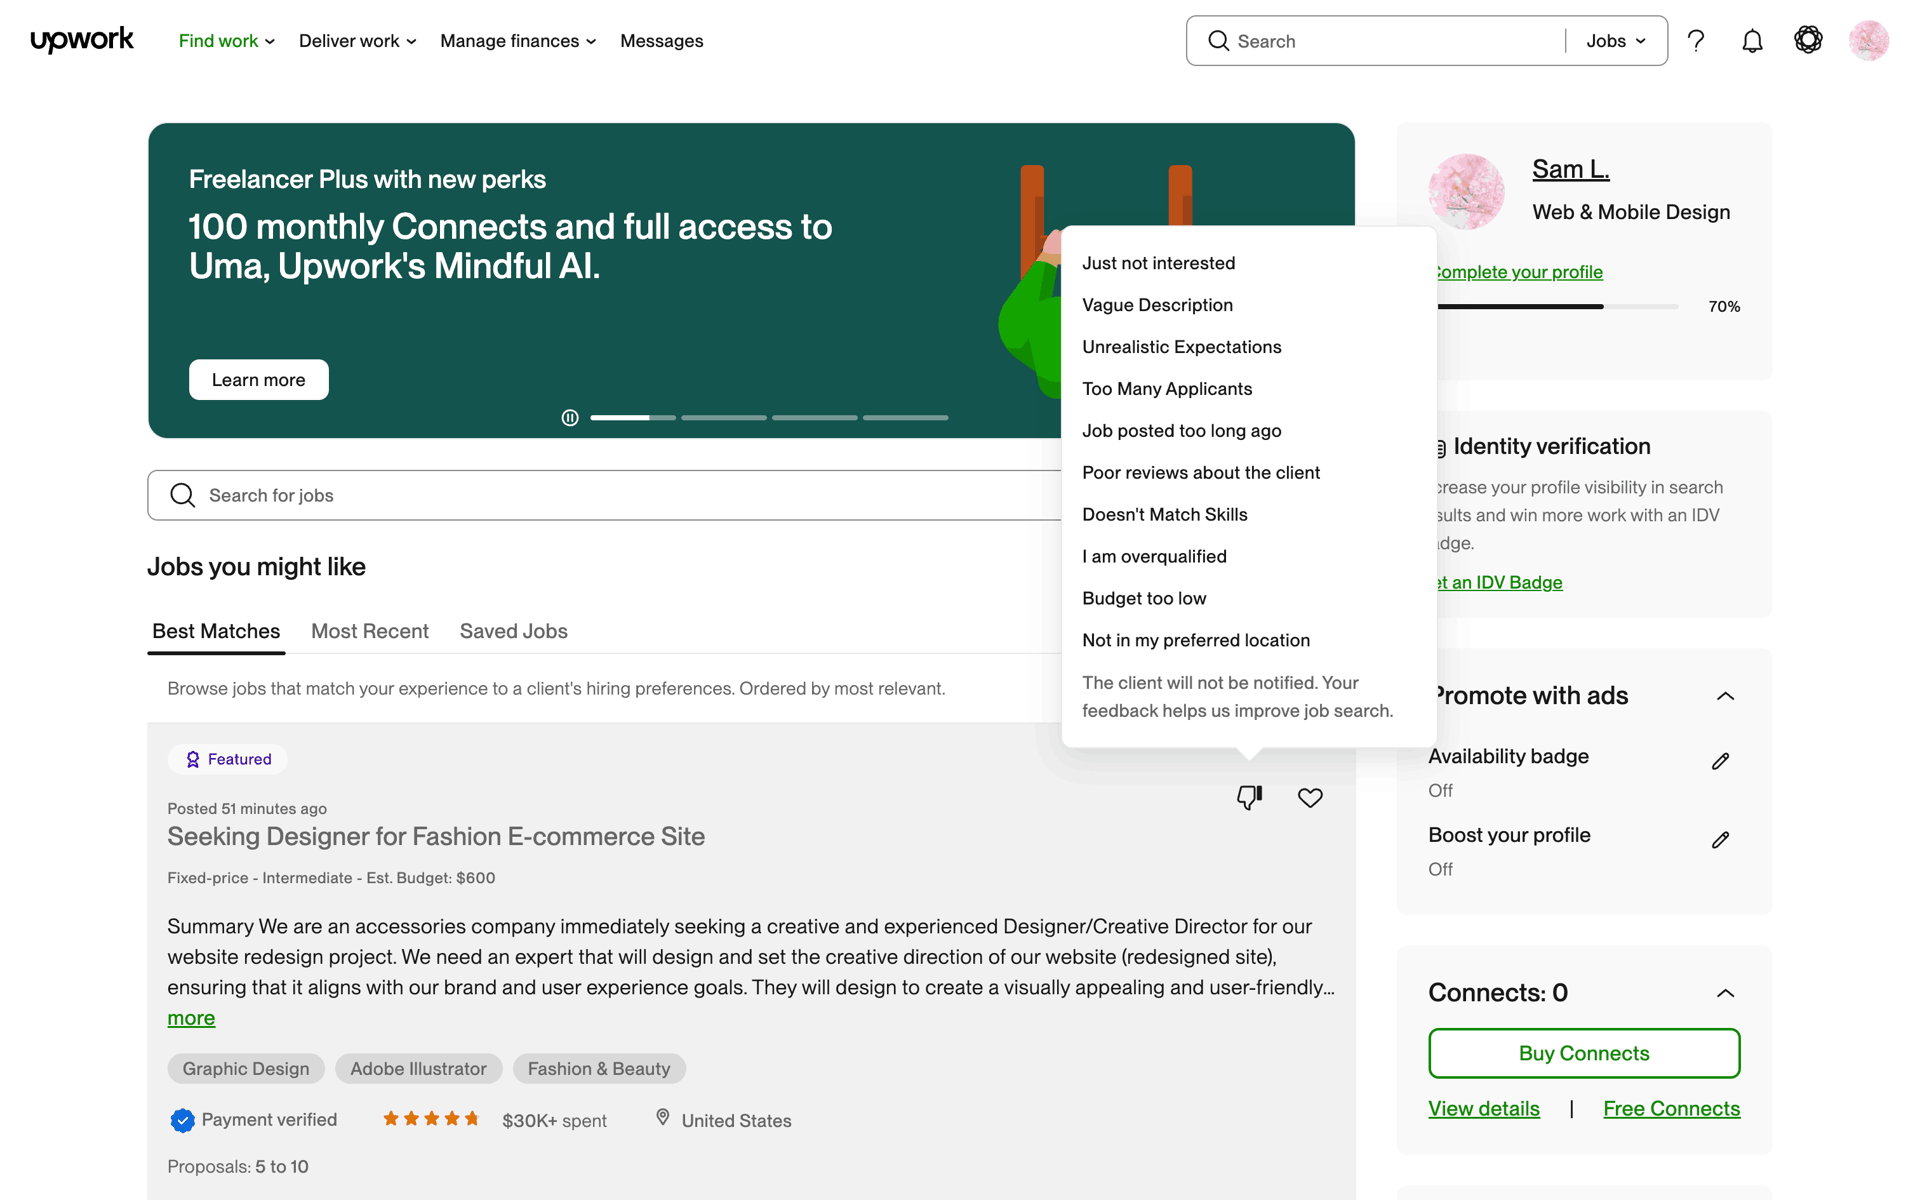Select the Best Matches tab
Image resolution: width=1920 pixels, height=1200 pixels.
[x=216, y=631]
